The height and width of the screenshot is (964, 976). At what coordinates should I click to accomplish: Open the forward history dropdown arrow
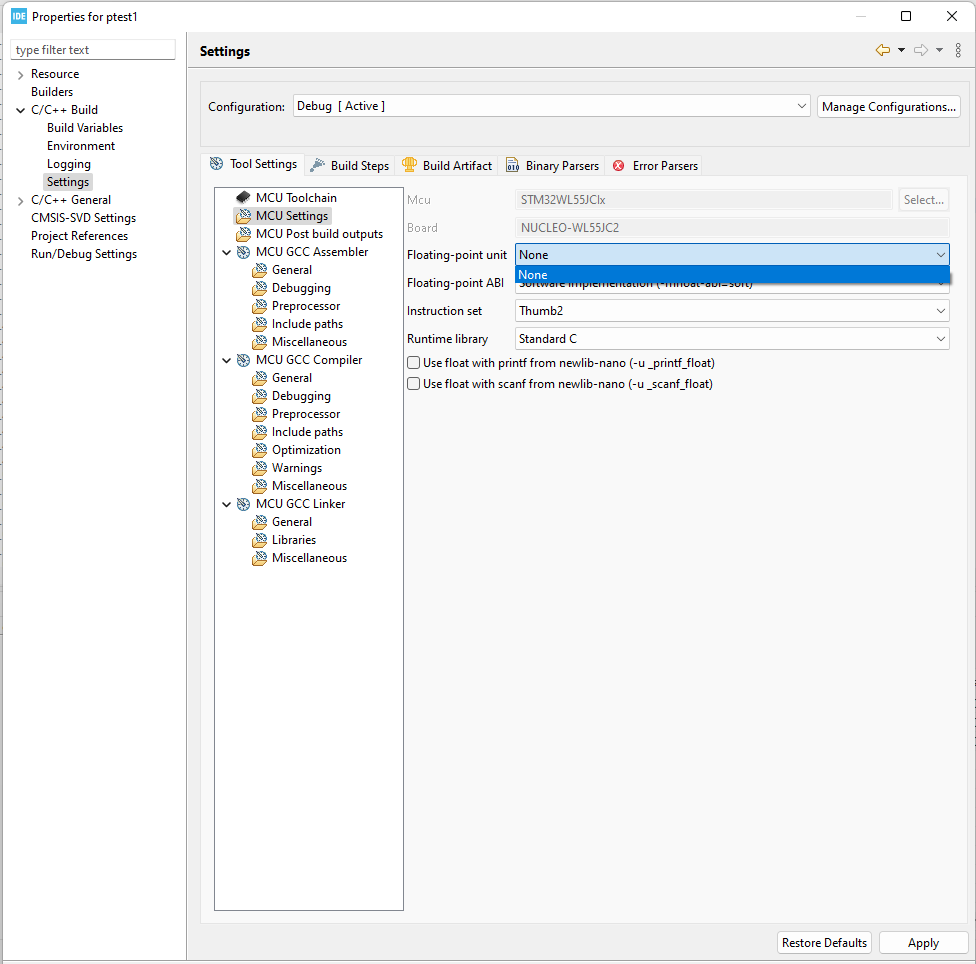coord(939,50)
